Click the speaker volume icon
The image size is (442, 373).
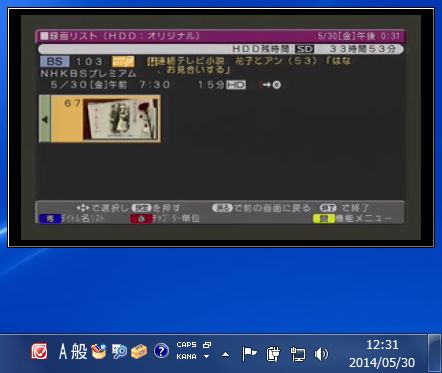(x=321, y=354)
